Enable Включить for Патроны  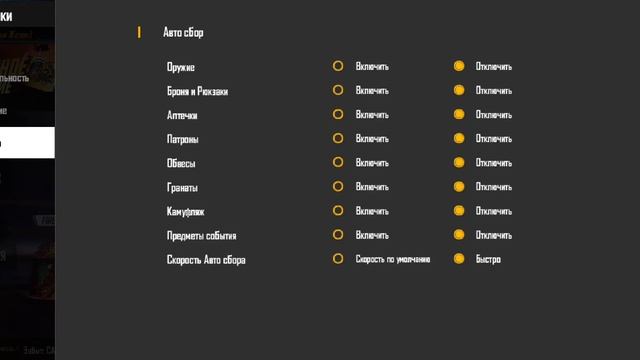(x=338, y=138)
